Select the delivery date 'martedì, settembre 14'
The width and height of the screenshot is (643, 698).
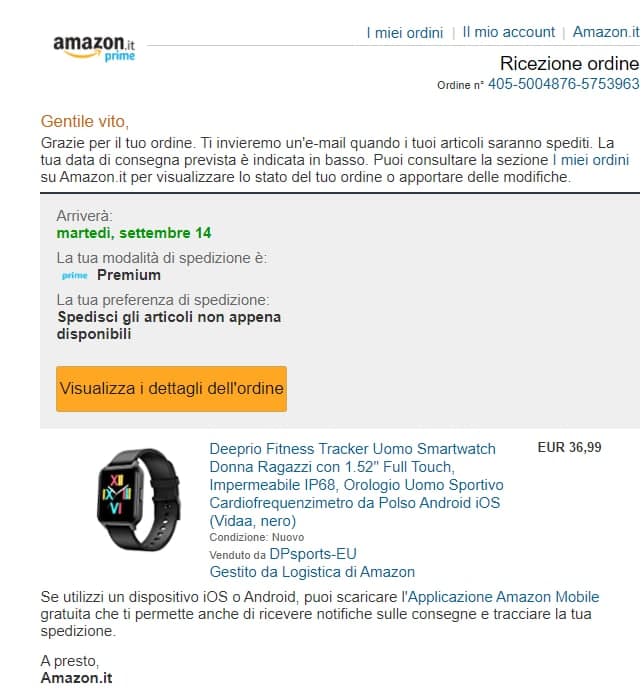click(134, 233)
